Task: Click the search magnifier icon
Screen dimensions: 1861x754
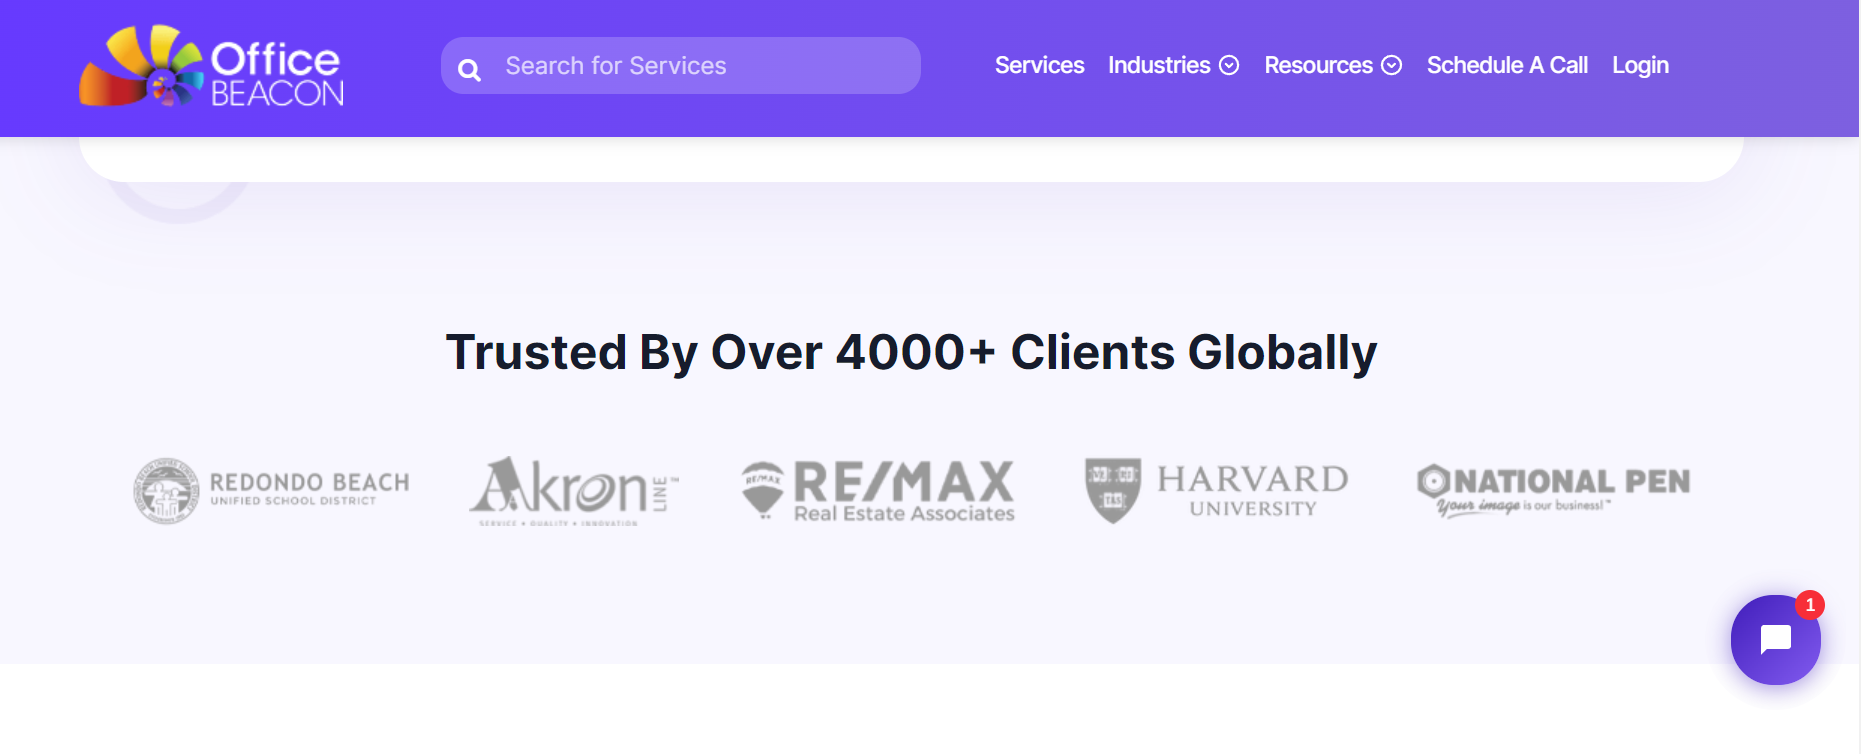Action: [469, 70]
